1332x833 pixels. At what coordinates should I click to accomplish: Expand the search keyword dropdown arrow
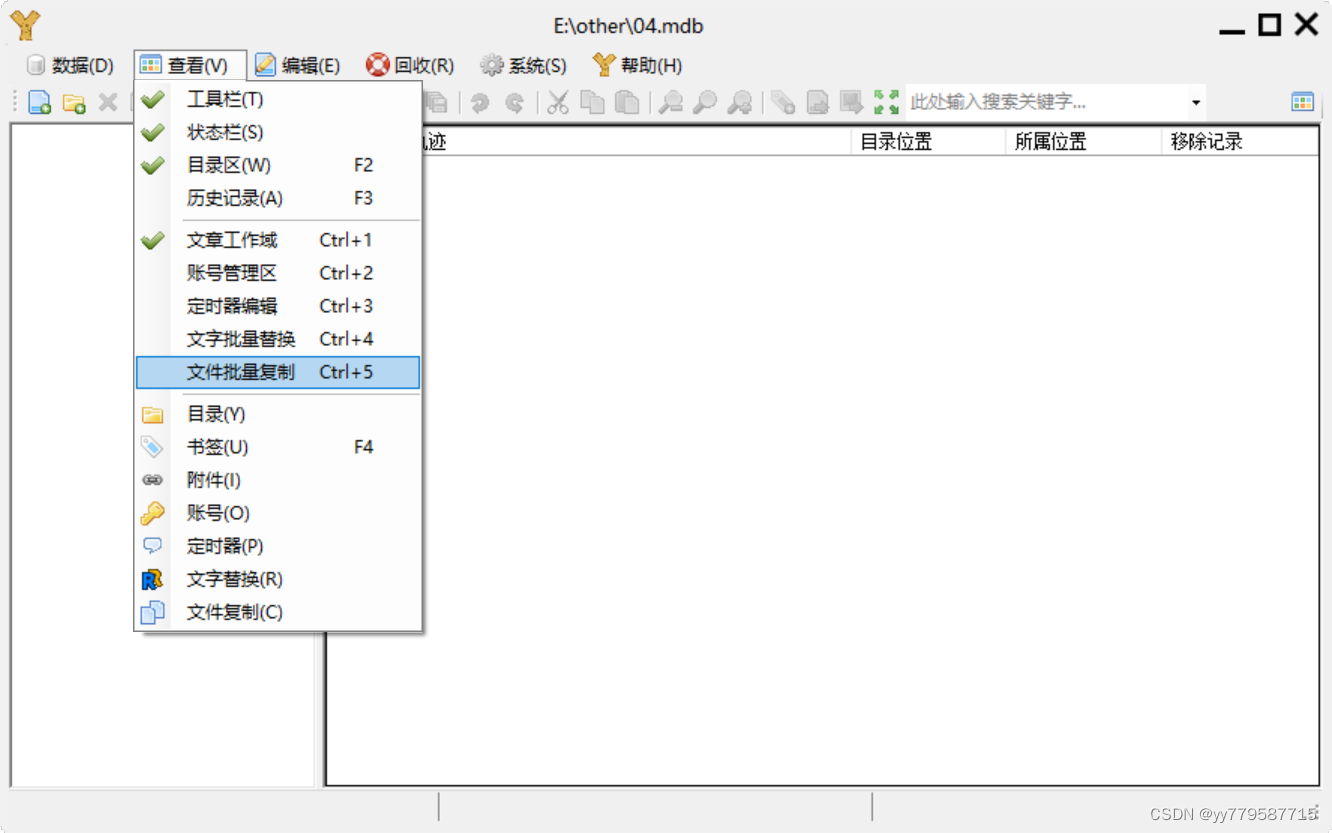[1195, 102]
